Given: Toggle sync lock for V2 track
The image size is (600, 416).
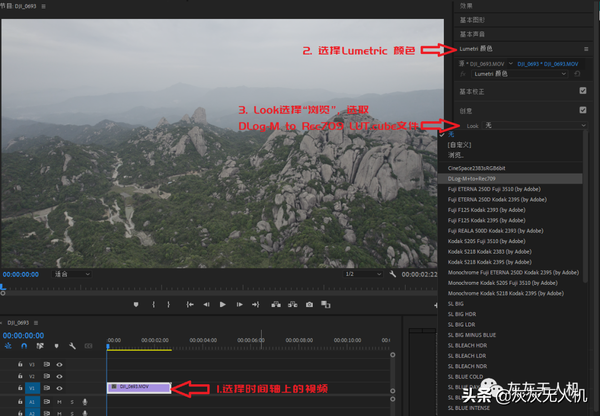Looking at the screenshot, I should tap(47, 376).
